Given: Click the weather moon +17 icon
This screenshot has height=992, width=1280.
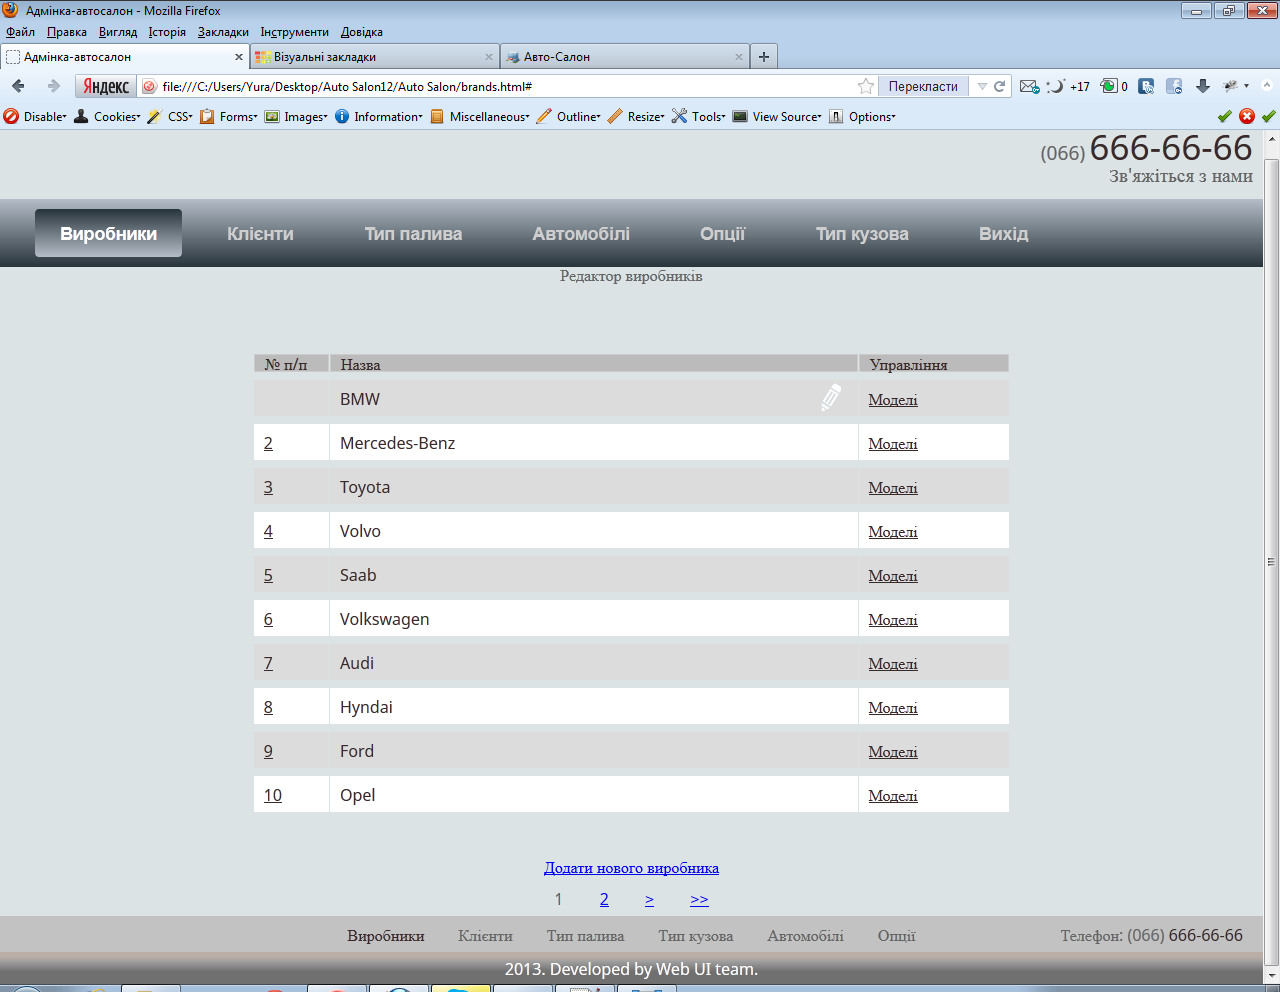Looking at the screenshot, I should click(x=1068, y=86).
